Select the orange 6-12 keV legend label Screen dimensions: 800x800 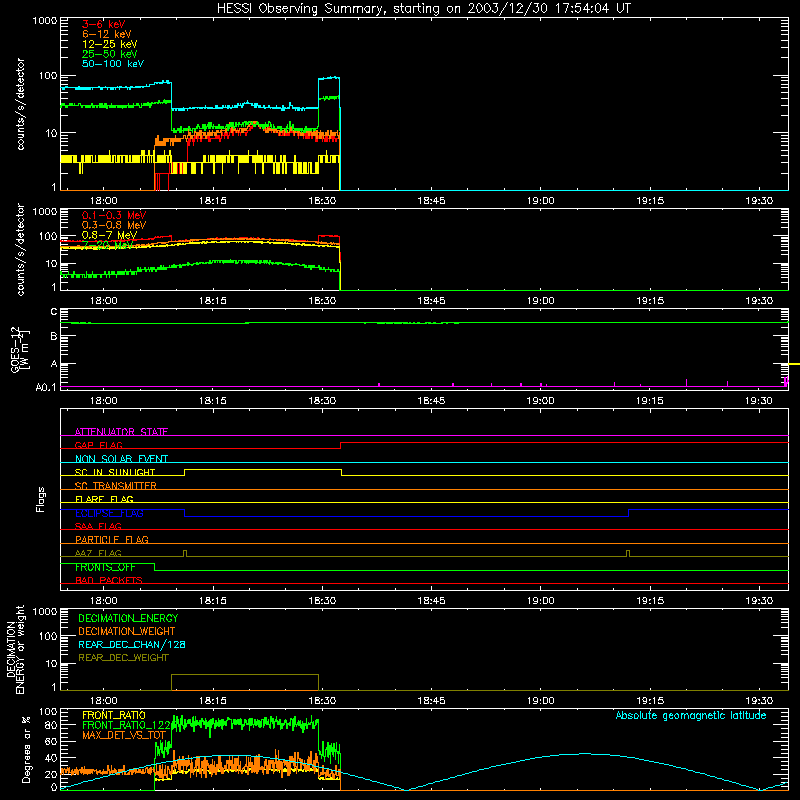click(106, 34)
